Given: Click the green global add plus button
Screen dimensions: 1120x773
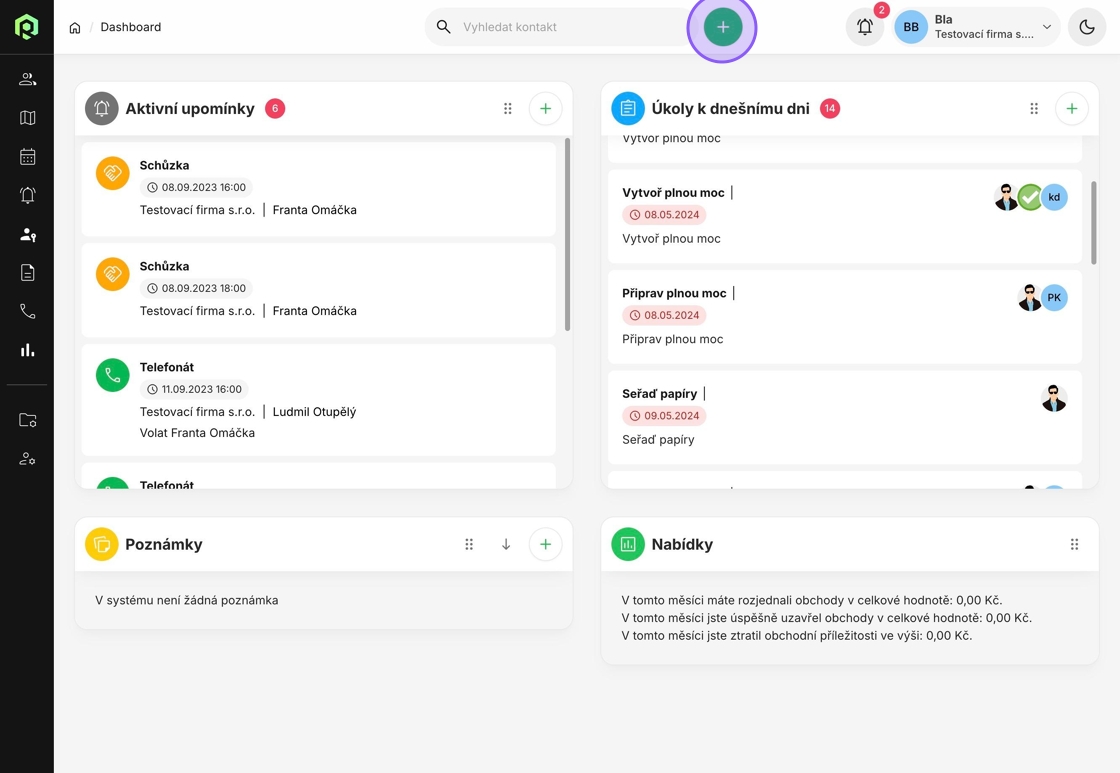Looking at the screenshot, I should 722,27.
